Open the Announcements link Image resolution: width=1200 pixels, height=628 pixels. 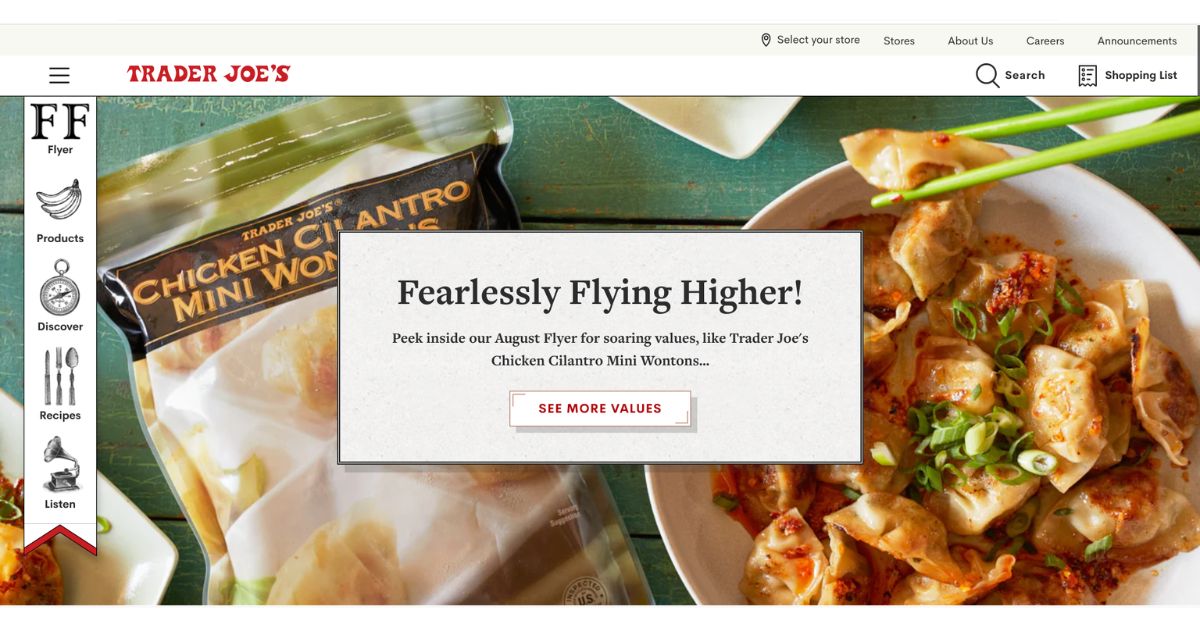pos(1137,41)
